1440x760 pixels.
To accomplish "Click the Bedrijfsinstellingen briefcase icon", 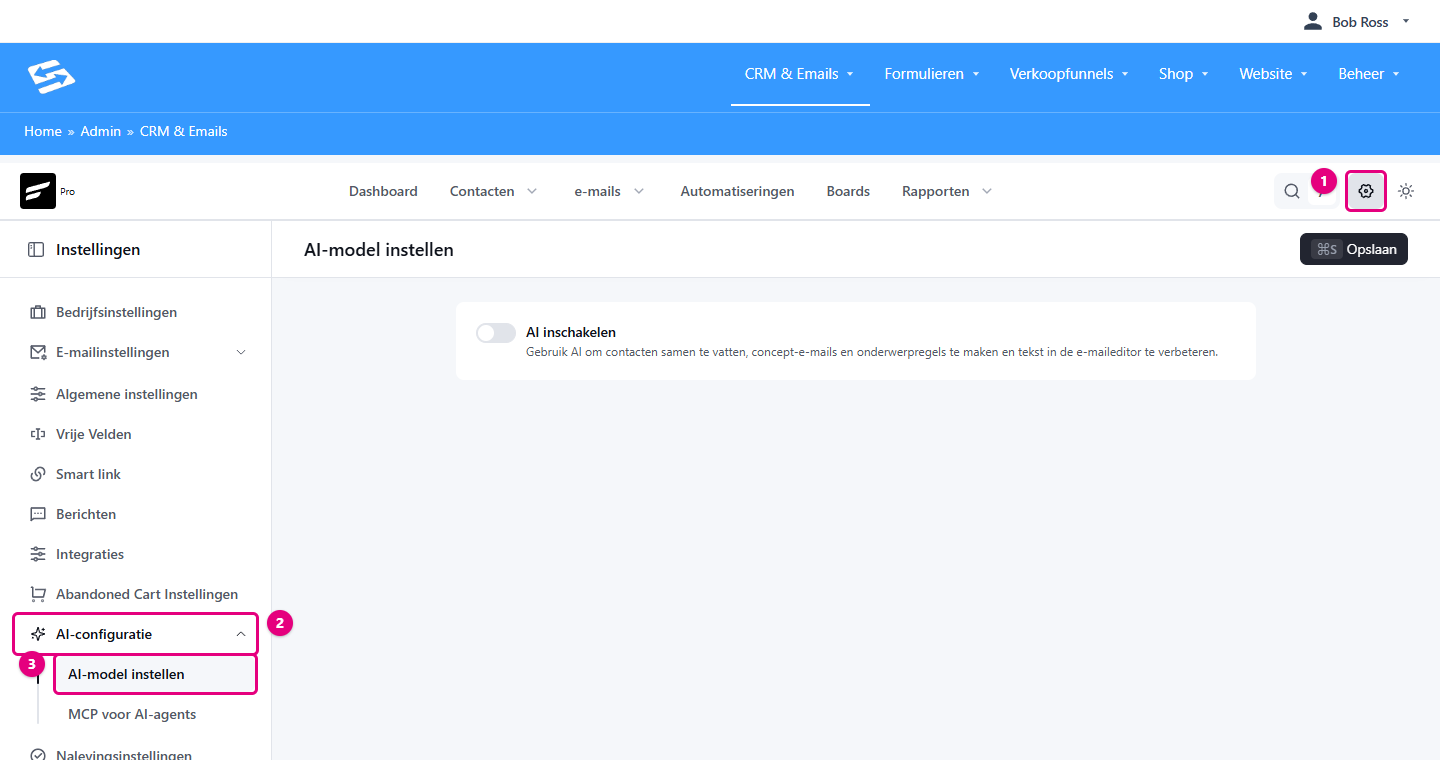I will 38,312.
